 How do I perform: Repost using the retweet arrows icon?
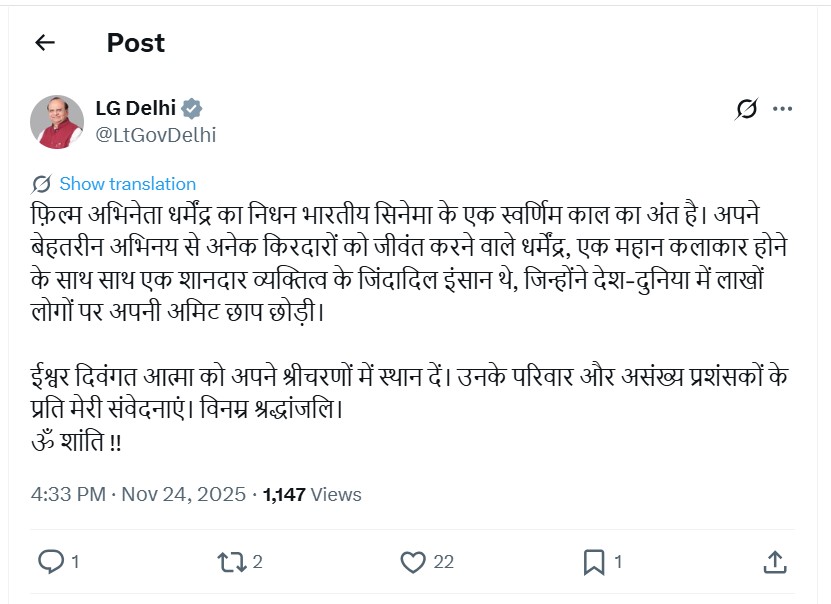pyautogui.click(x=232, y=562)
